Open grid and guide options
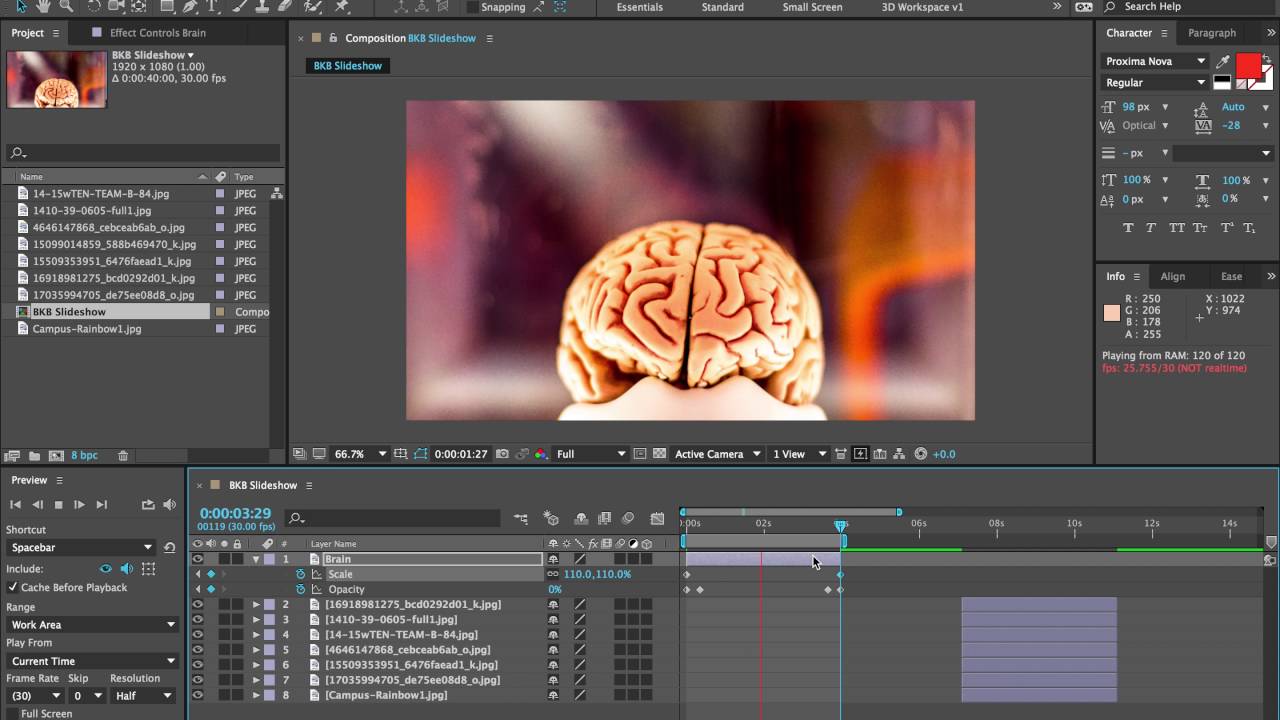 401,454
